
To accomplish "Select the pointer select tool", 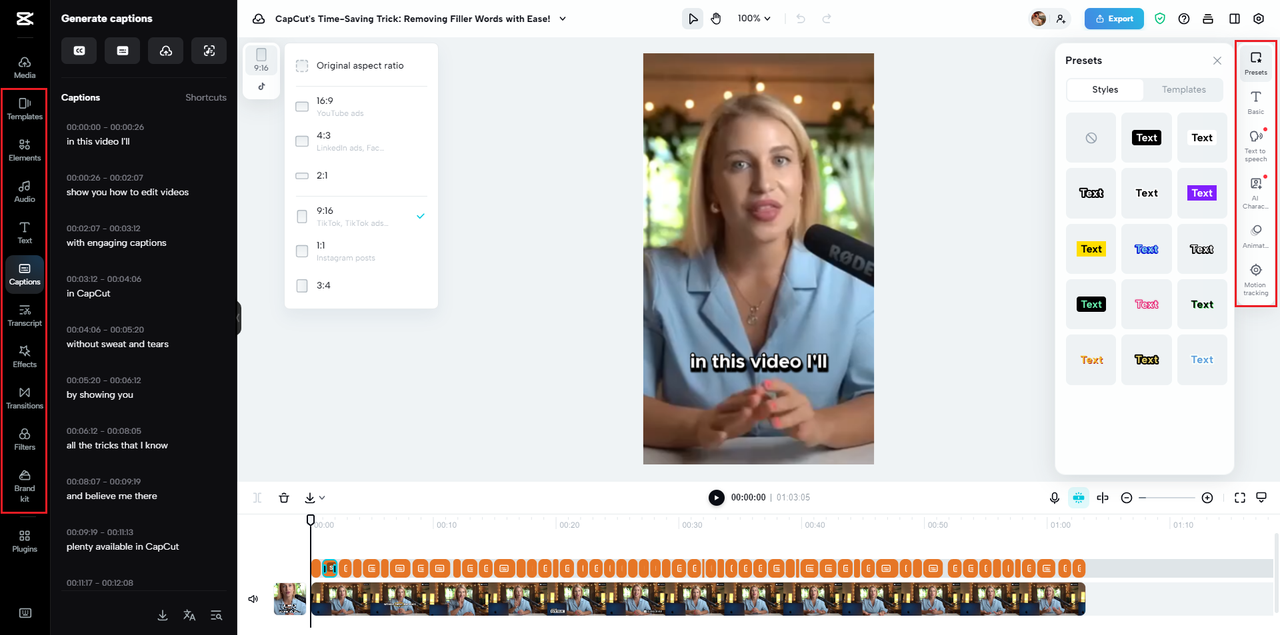I will coord(692,18).
